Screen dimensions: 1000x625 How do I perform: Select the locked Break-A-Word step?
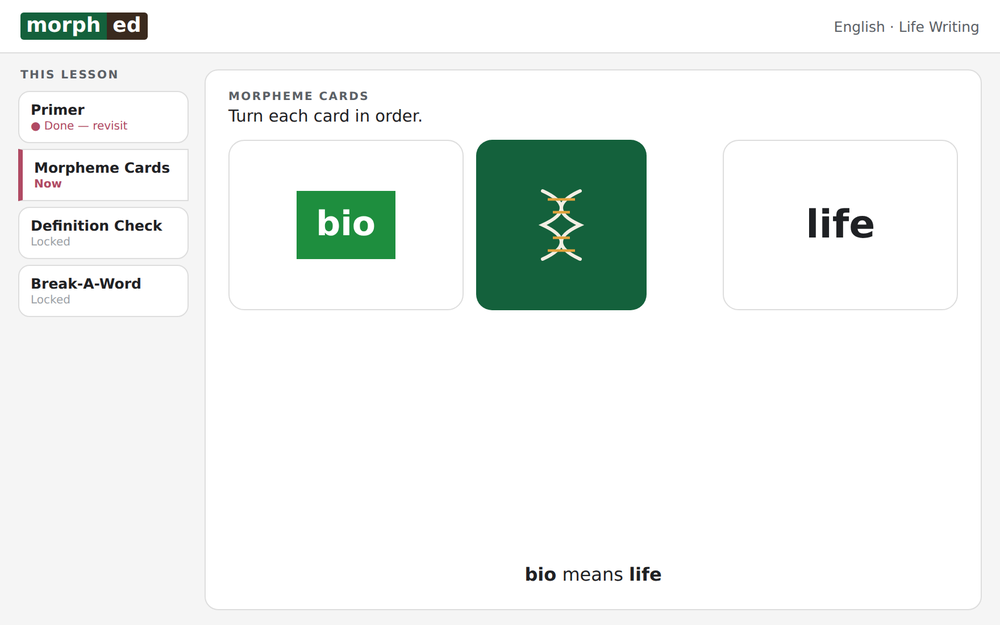(x=103, y=291)
